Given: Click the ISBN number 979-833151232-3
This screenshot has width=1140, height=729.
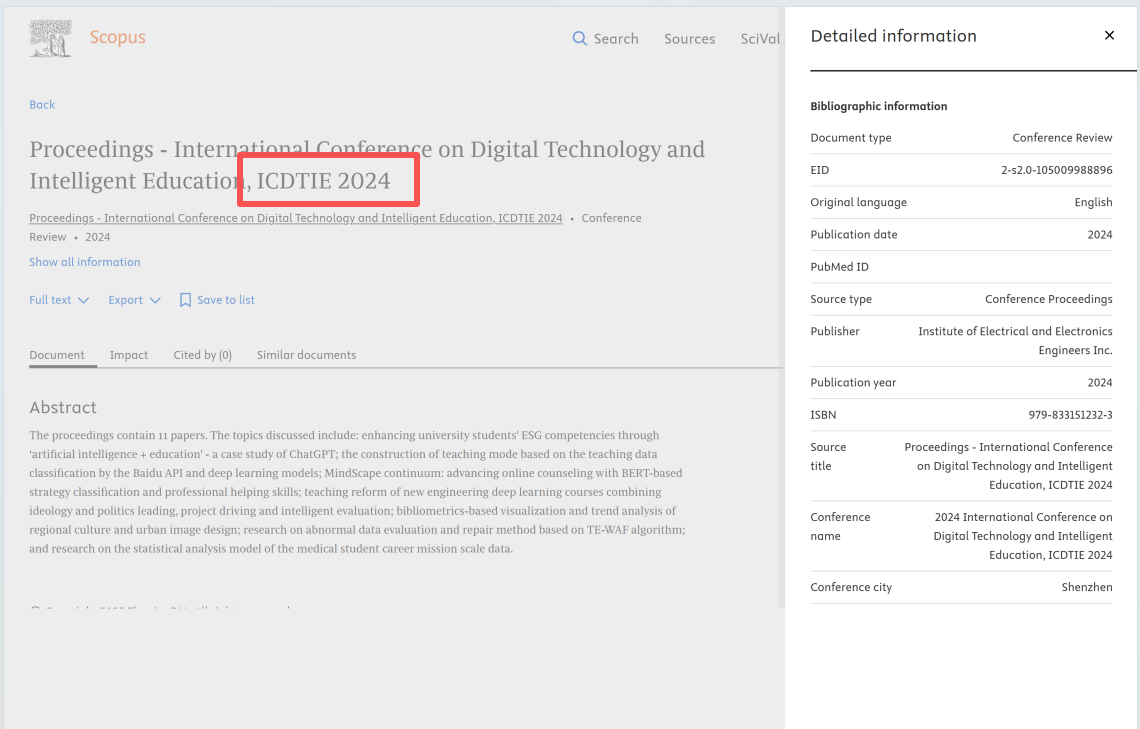Looking at the screenshot, I should (x=1070, y=415).
